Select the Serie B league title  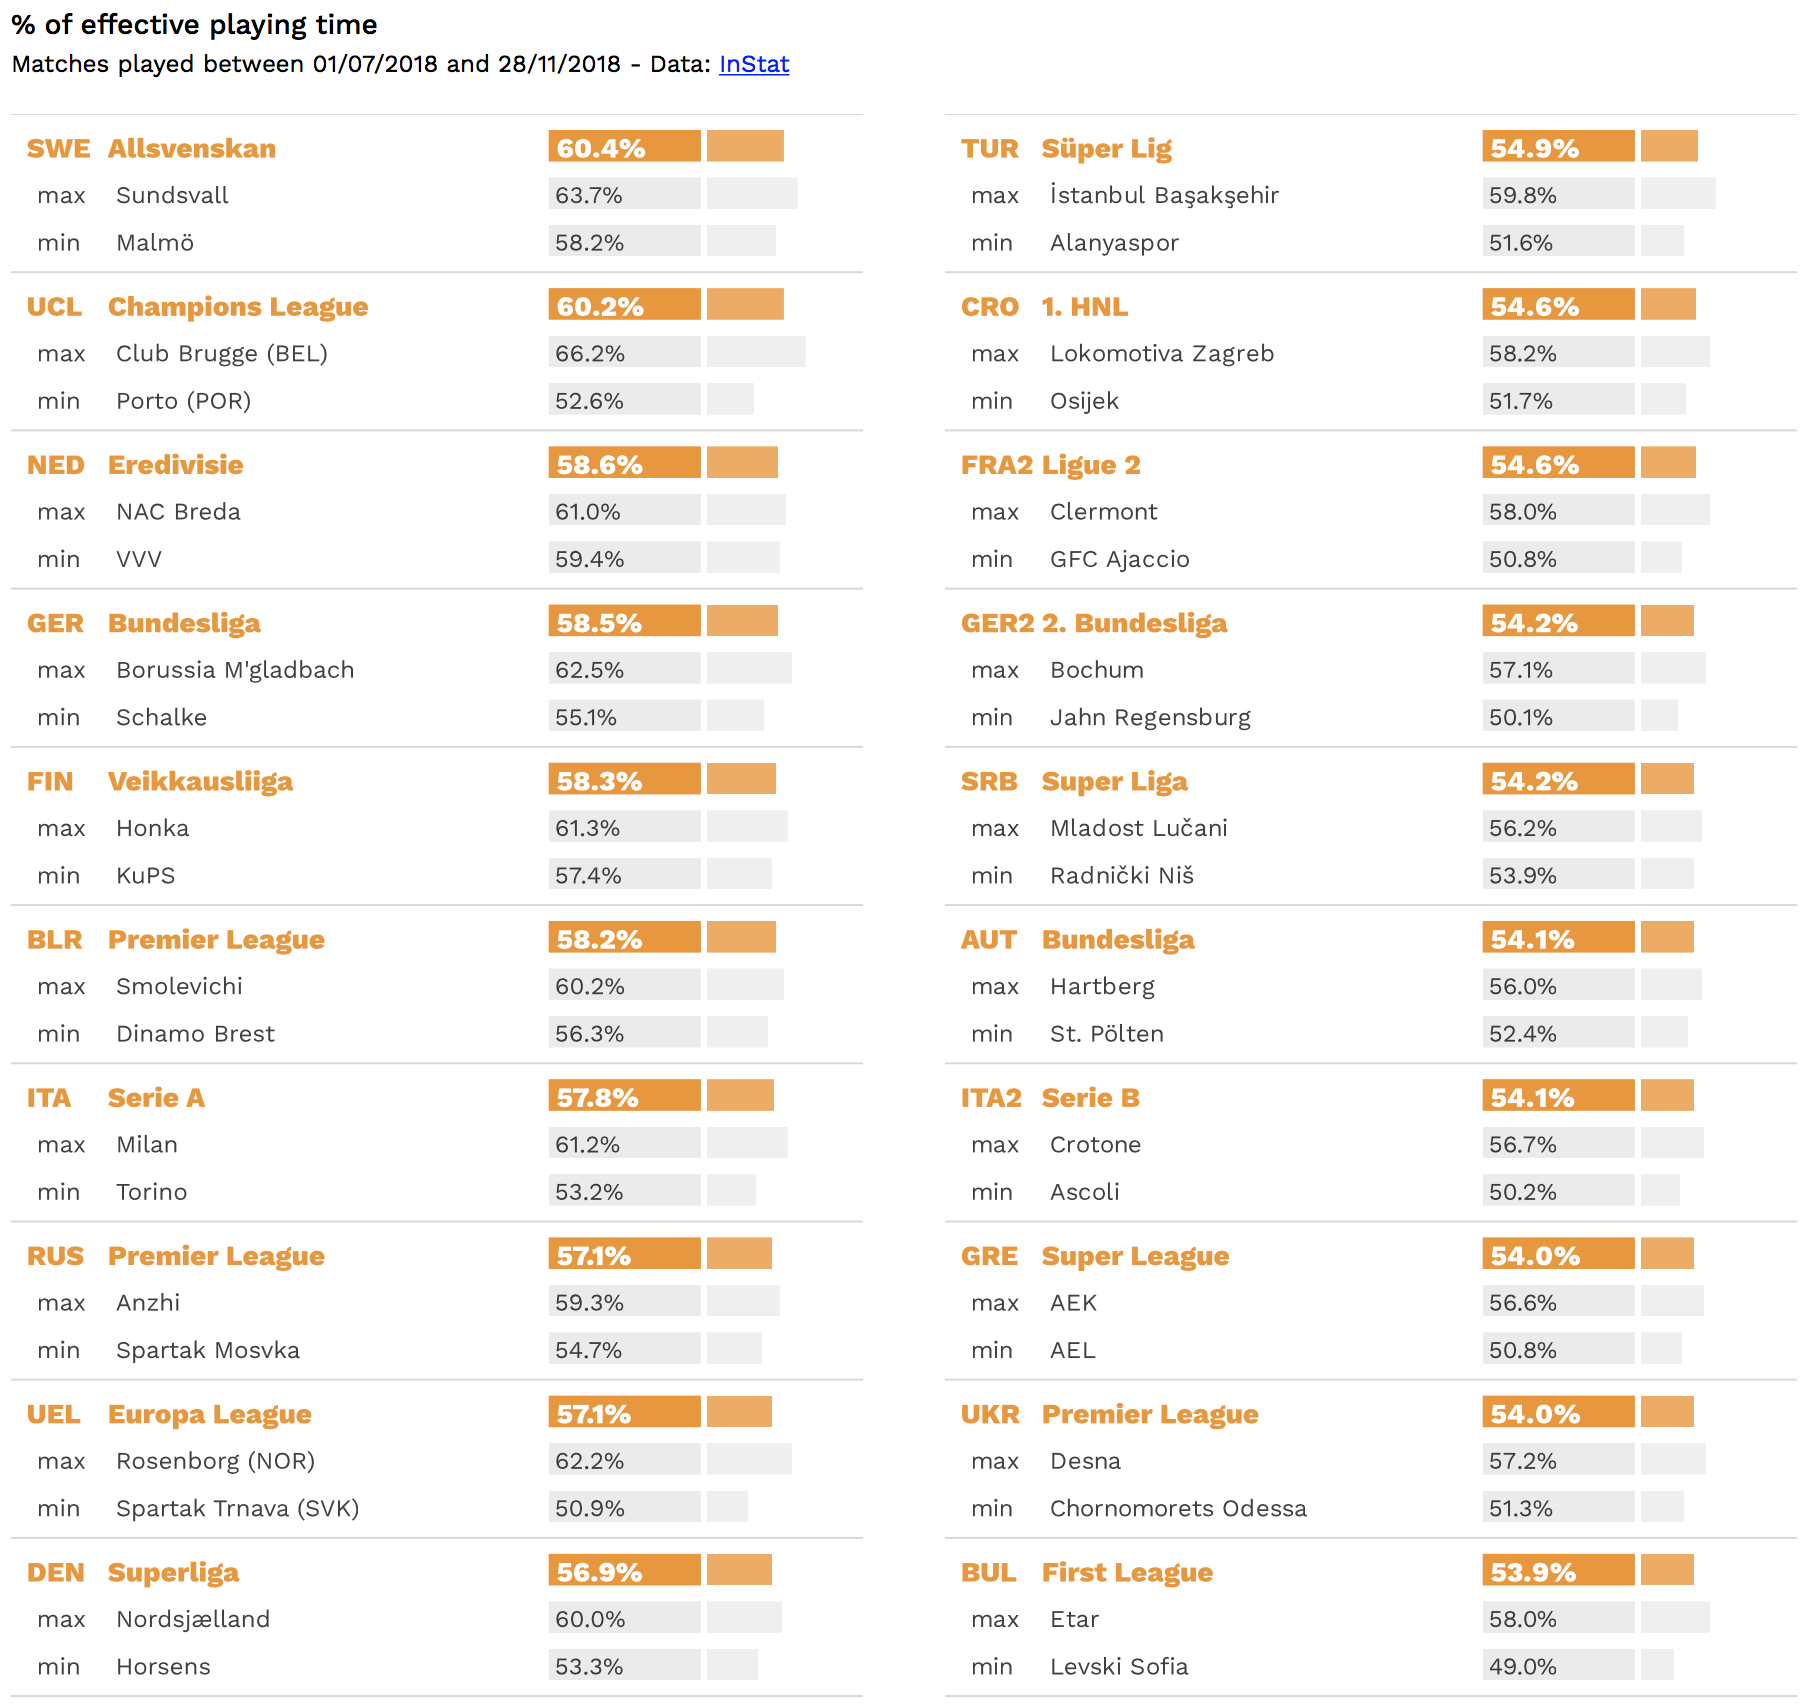[1090, 1097]
